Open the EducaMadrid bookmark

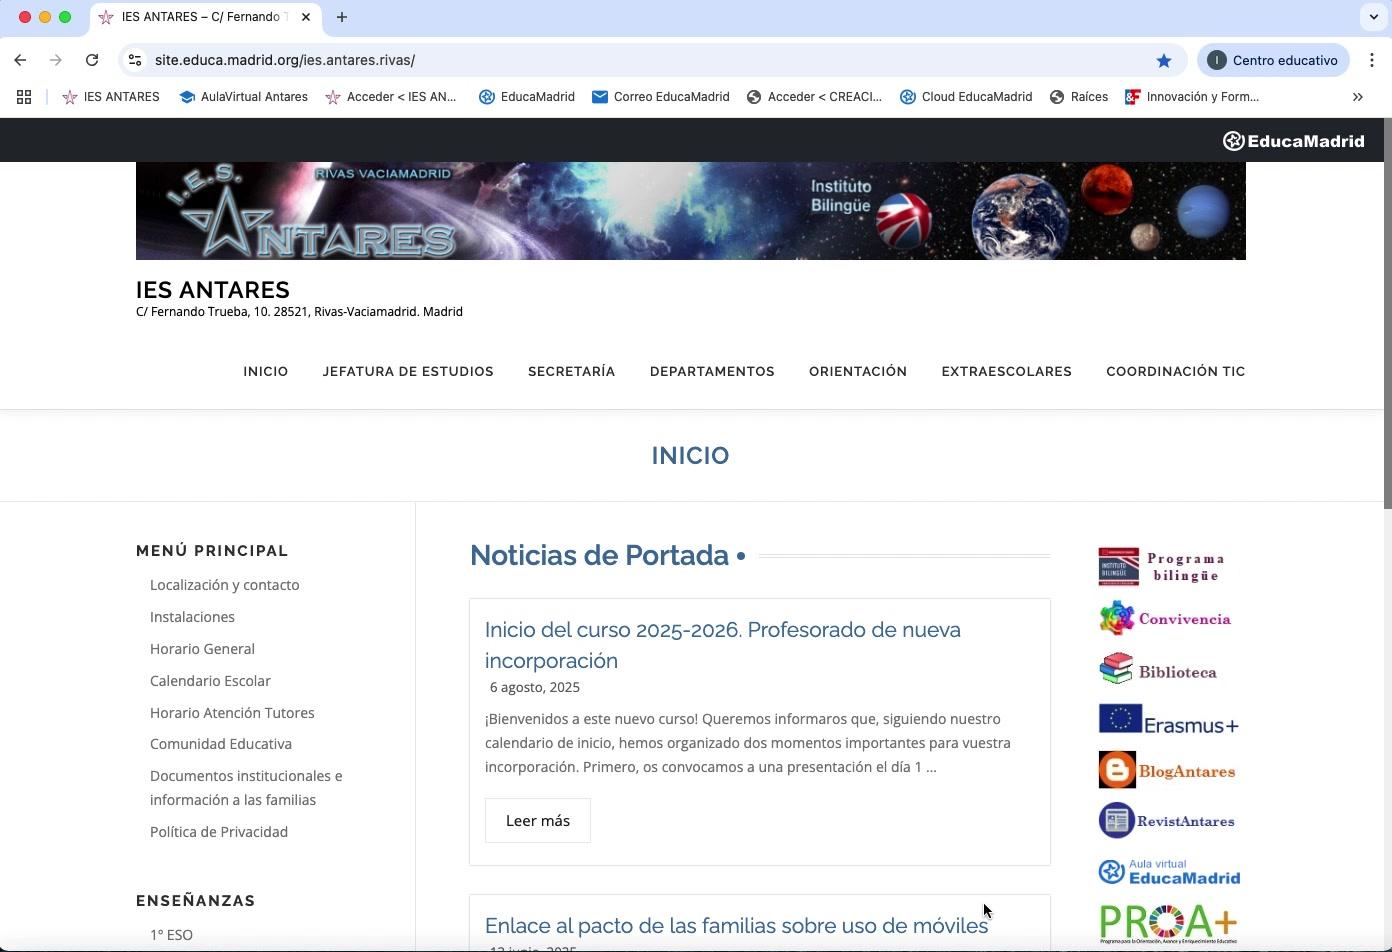527,97
